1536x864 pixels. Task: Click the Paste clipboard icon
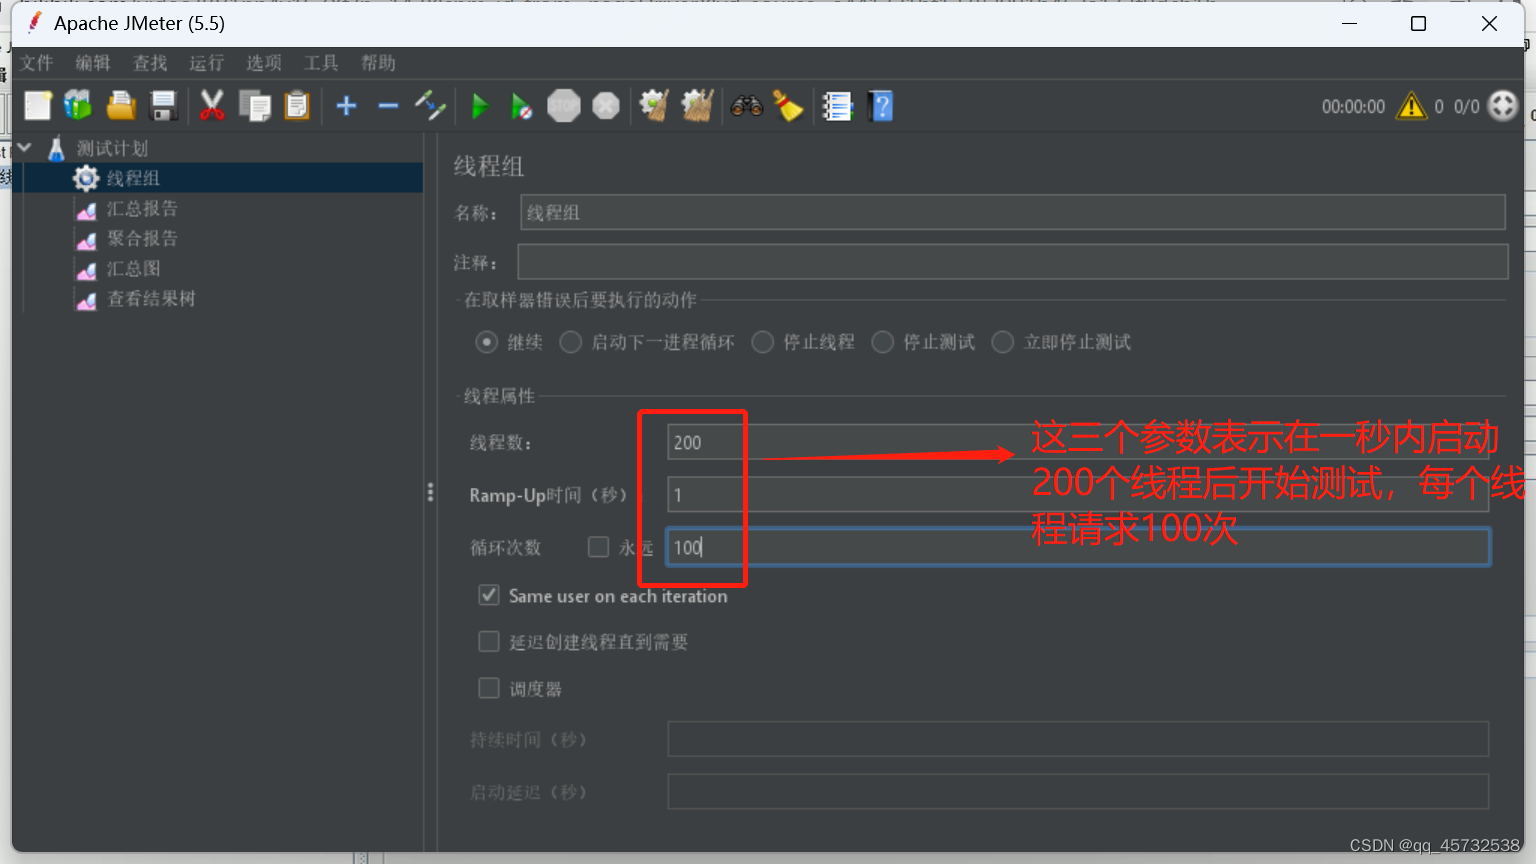(297, 105)
